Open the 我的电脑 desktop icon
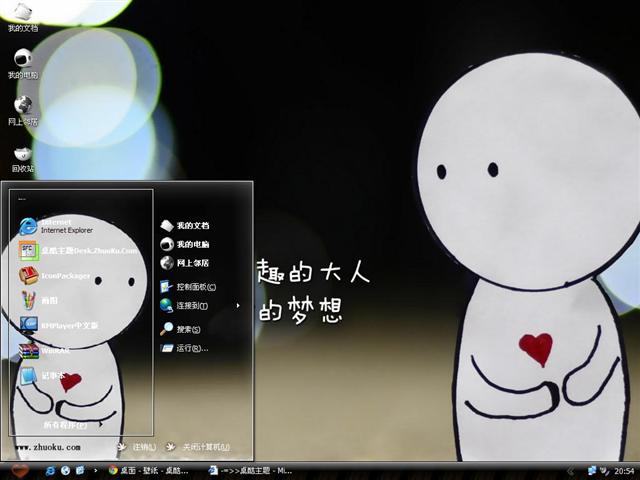Screen dimensions: 640x480 point(22,64)
